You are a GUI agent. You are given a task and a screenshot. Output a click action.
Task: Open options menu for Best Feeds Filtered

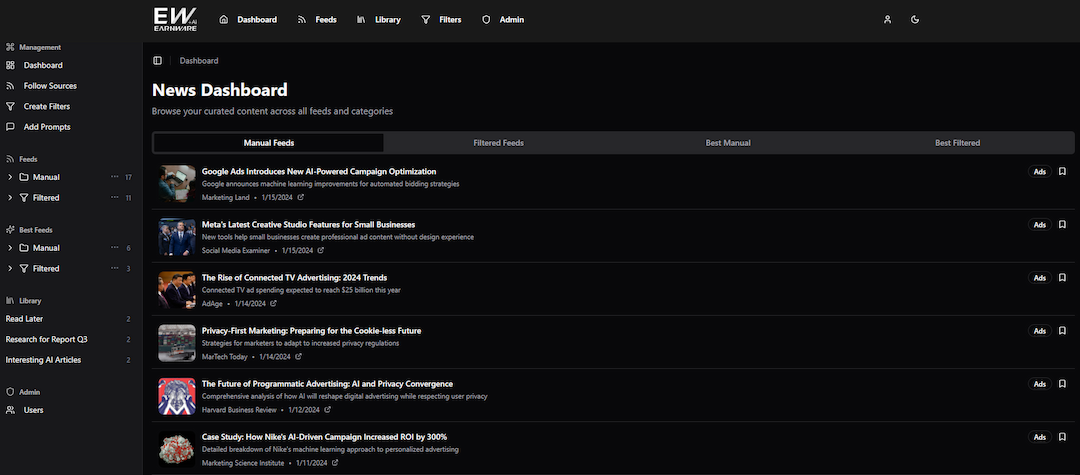tap(114, 268)
